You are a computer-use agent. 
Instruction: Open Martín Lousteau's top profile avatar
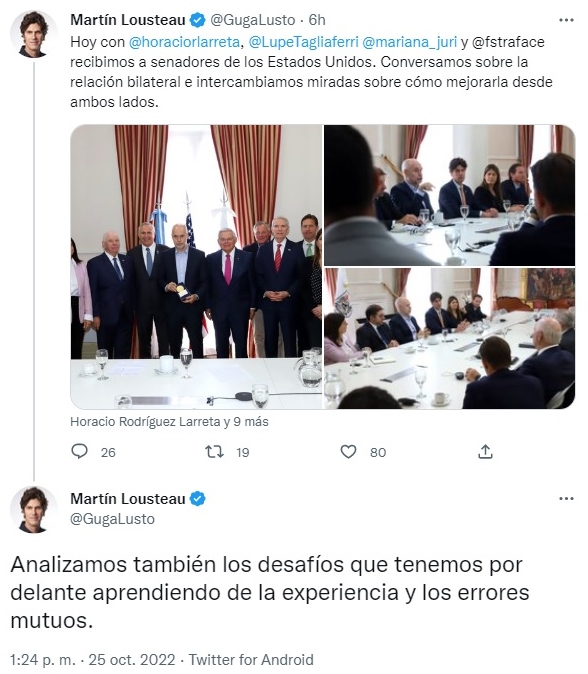(x=33, y=34)
